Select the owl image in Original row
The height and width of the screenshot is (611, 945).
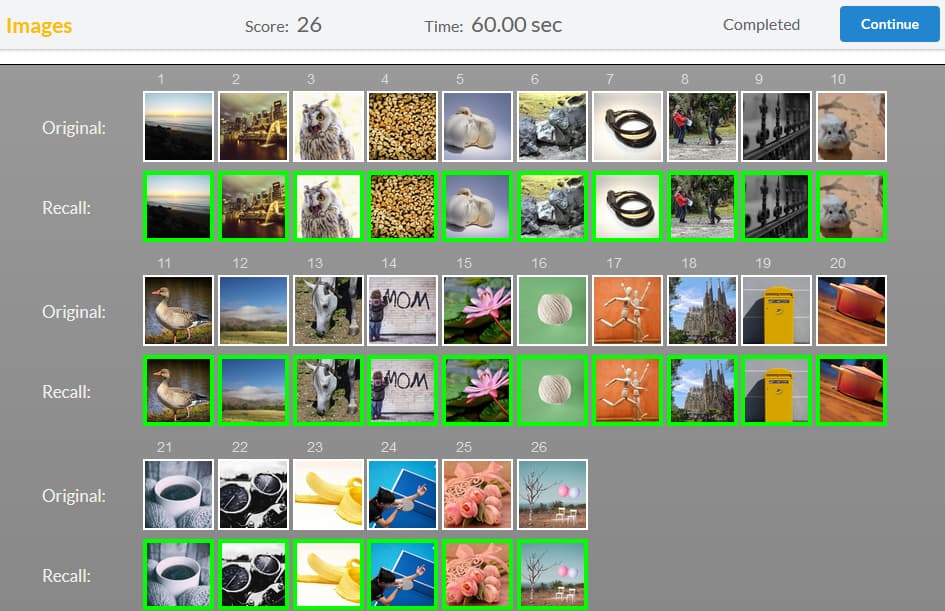tap(328, 127)
